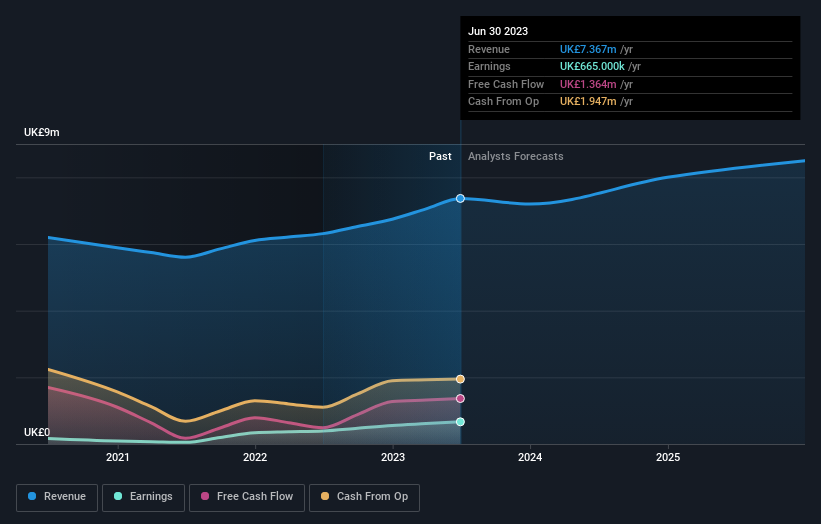This screenshot has height=524, width=821.
Task: Select the Revenue data point marker on chart
Action: [x=460, y=198]
